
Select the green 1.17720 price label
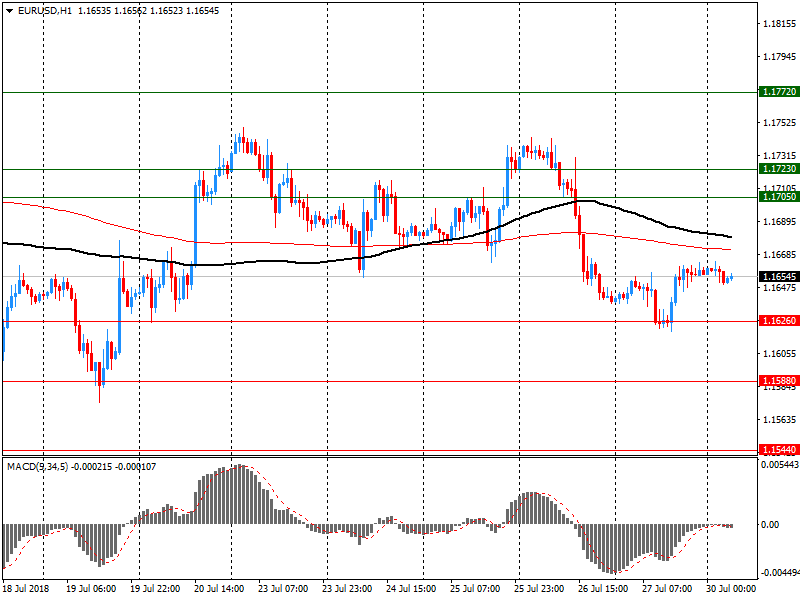[778, 91]
